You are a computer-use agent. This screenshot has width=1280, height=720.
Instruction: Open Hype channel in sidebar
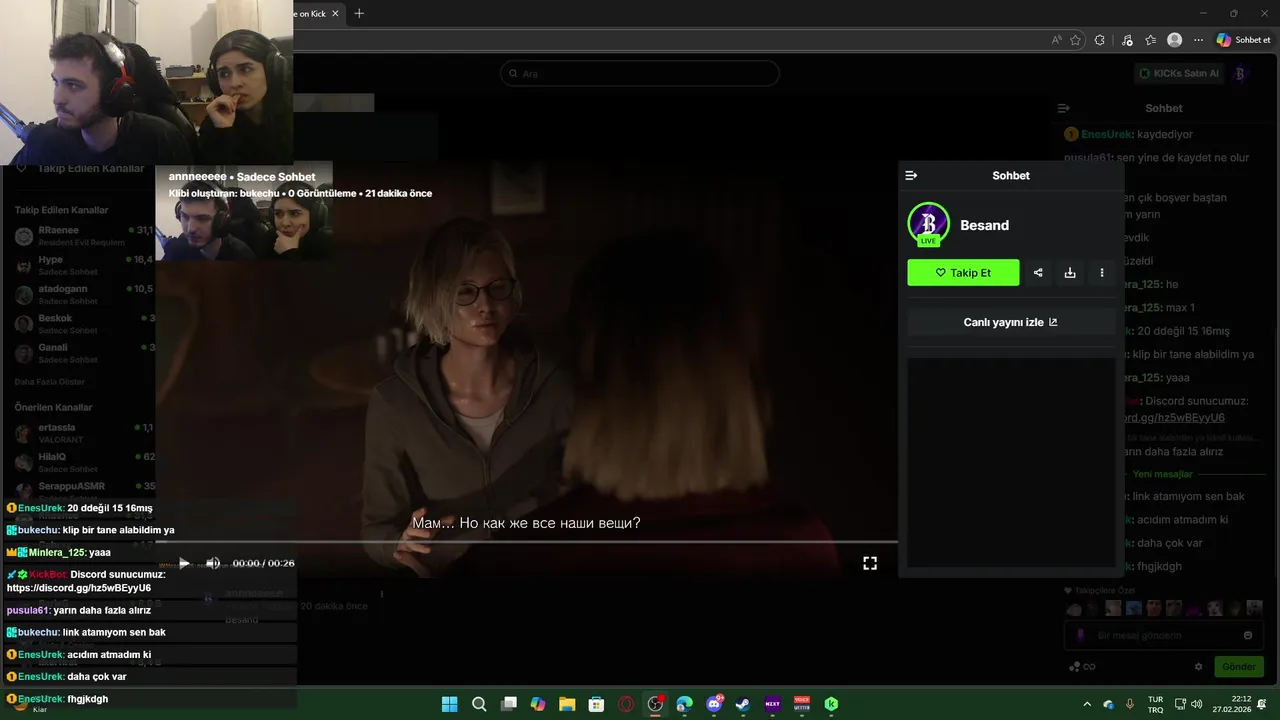(x=84, y=265)
